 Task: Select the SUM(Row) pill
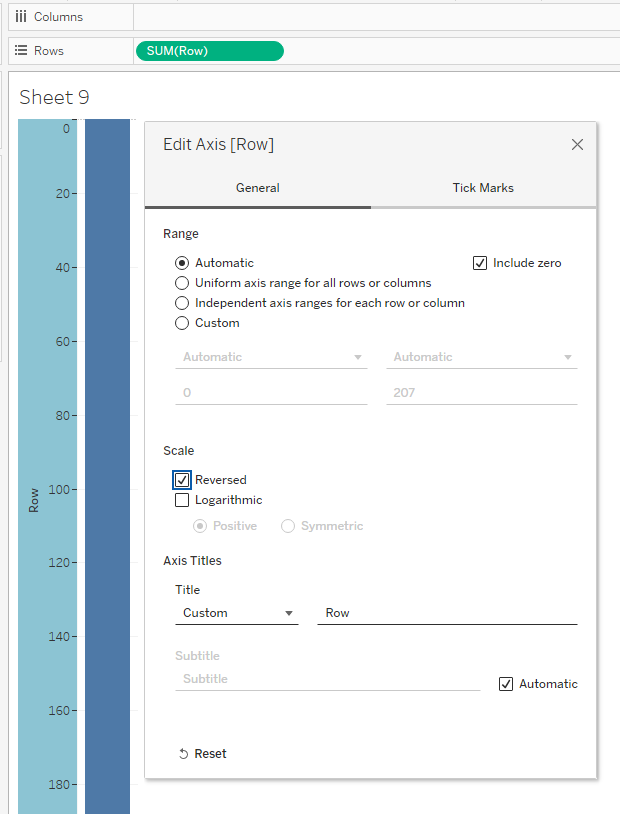point(209,51)
